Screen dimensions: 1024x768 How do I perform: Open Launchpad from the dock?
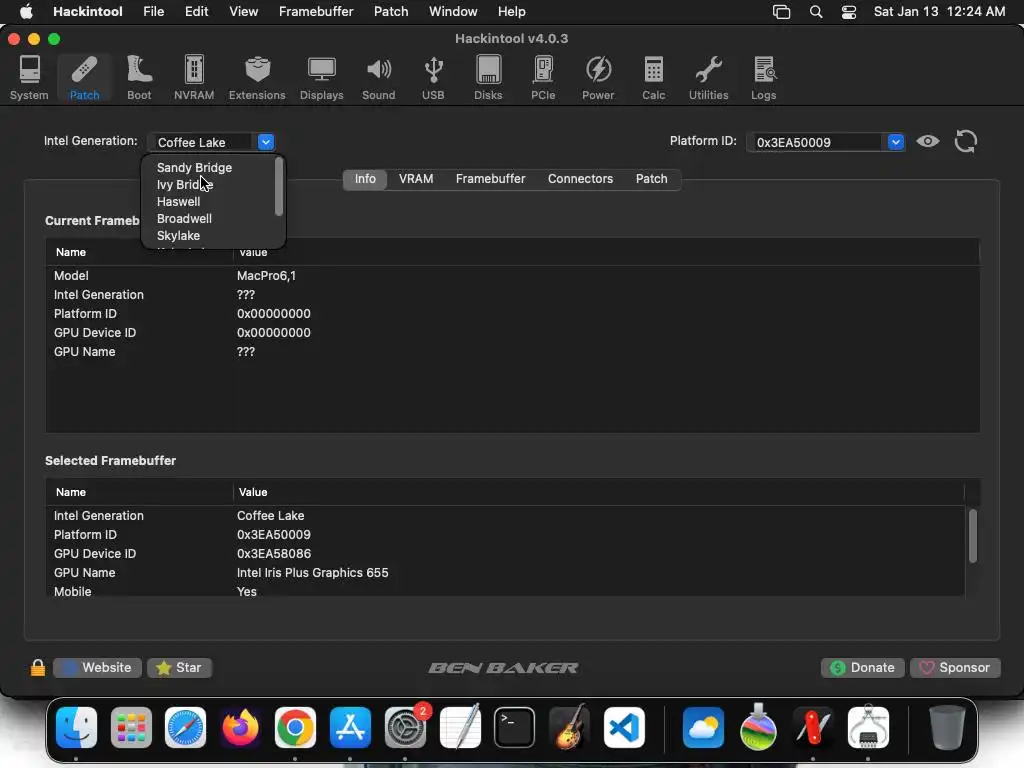131,727
